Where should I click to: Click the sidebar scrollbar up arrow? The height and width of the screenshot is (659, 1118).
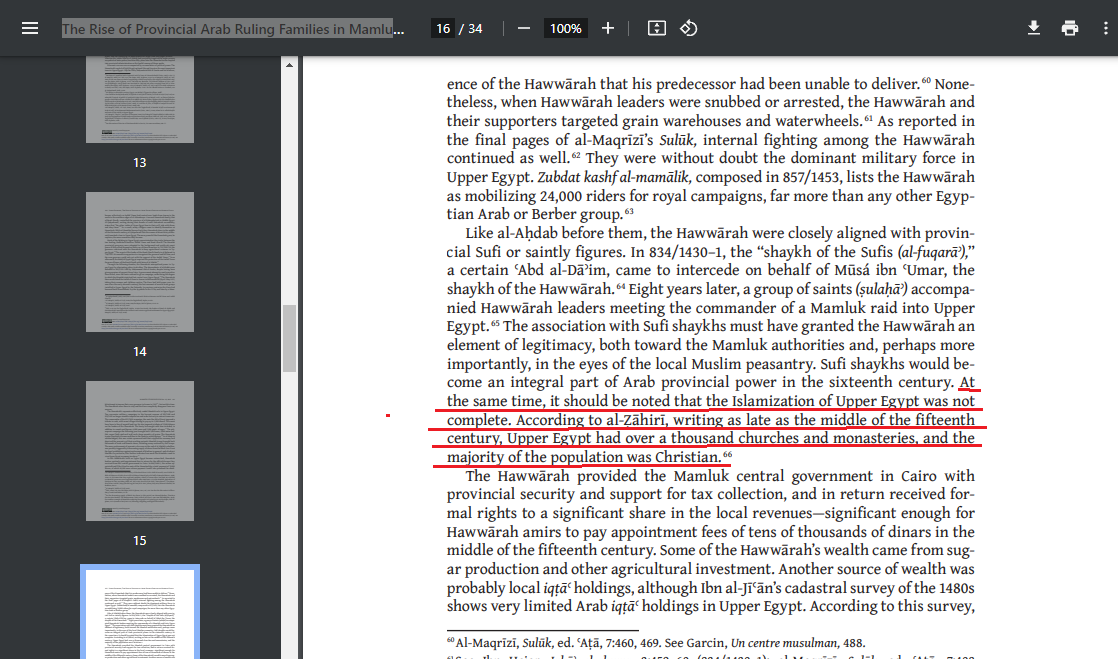tap(289, 65)
